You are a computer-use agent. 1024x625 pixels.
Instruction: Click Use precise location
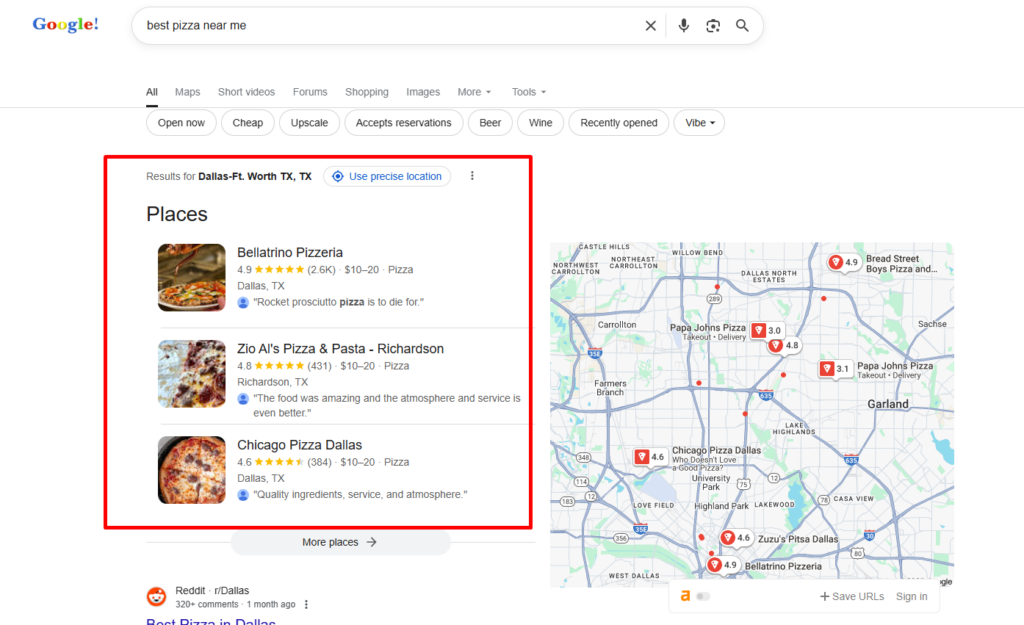(x=387, y=176)
